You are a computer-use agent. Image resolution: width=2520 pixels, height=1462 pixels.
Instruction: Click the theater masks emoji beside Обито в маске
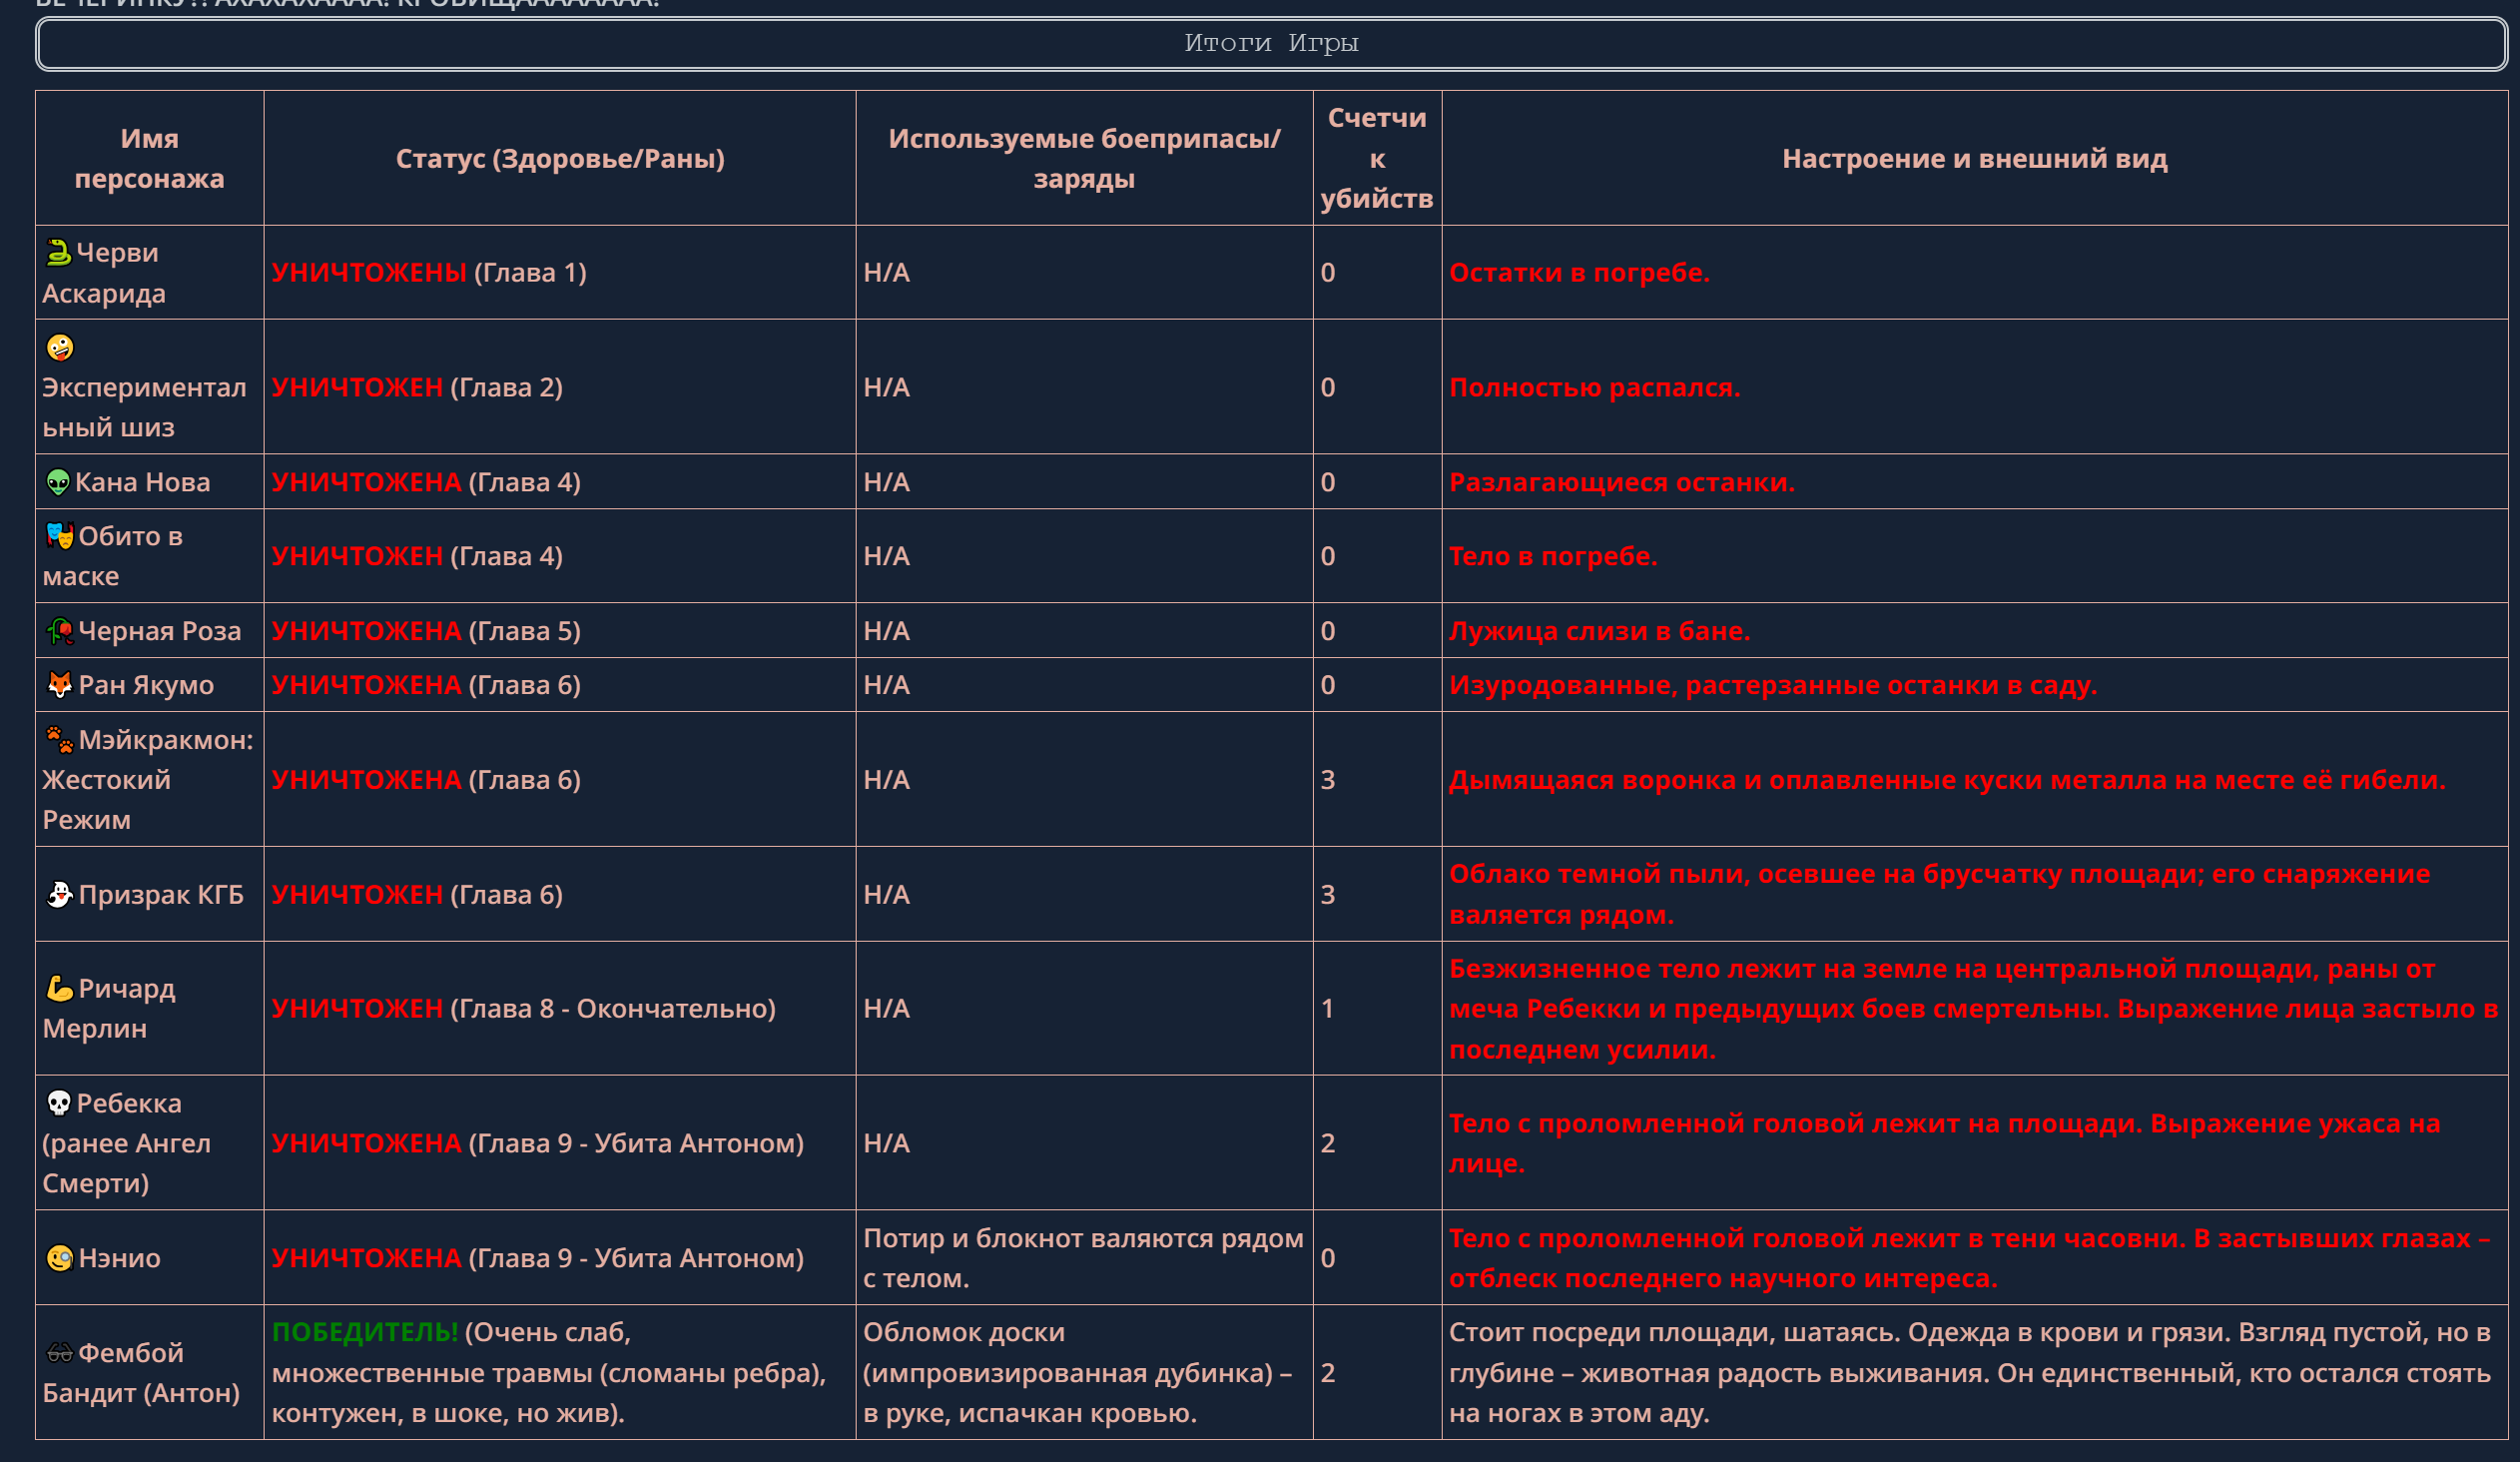[x=60, y=536]
